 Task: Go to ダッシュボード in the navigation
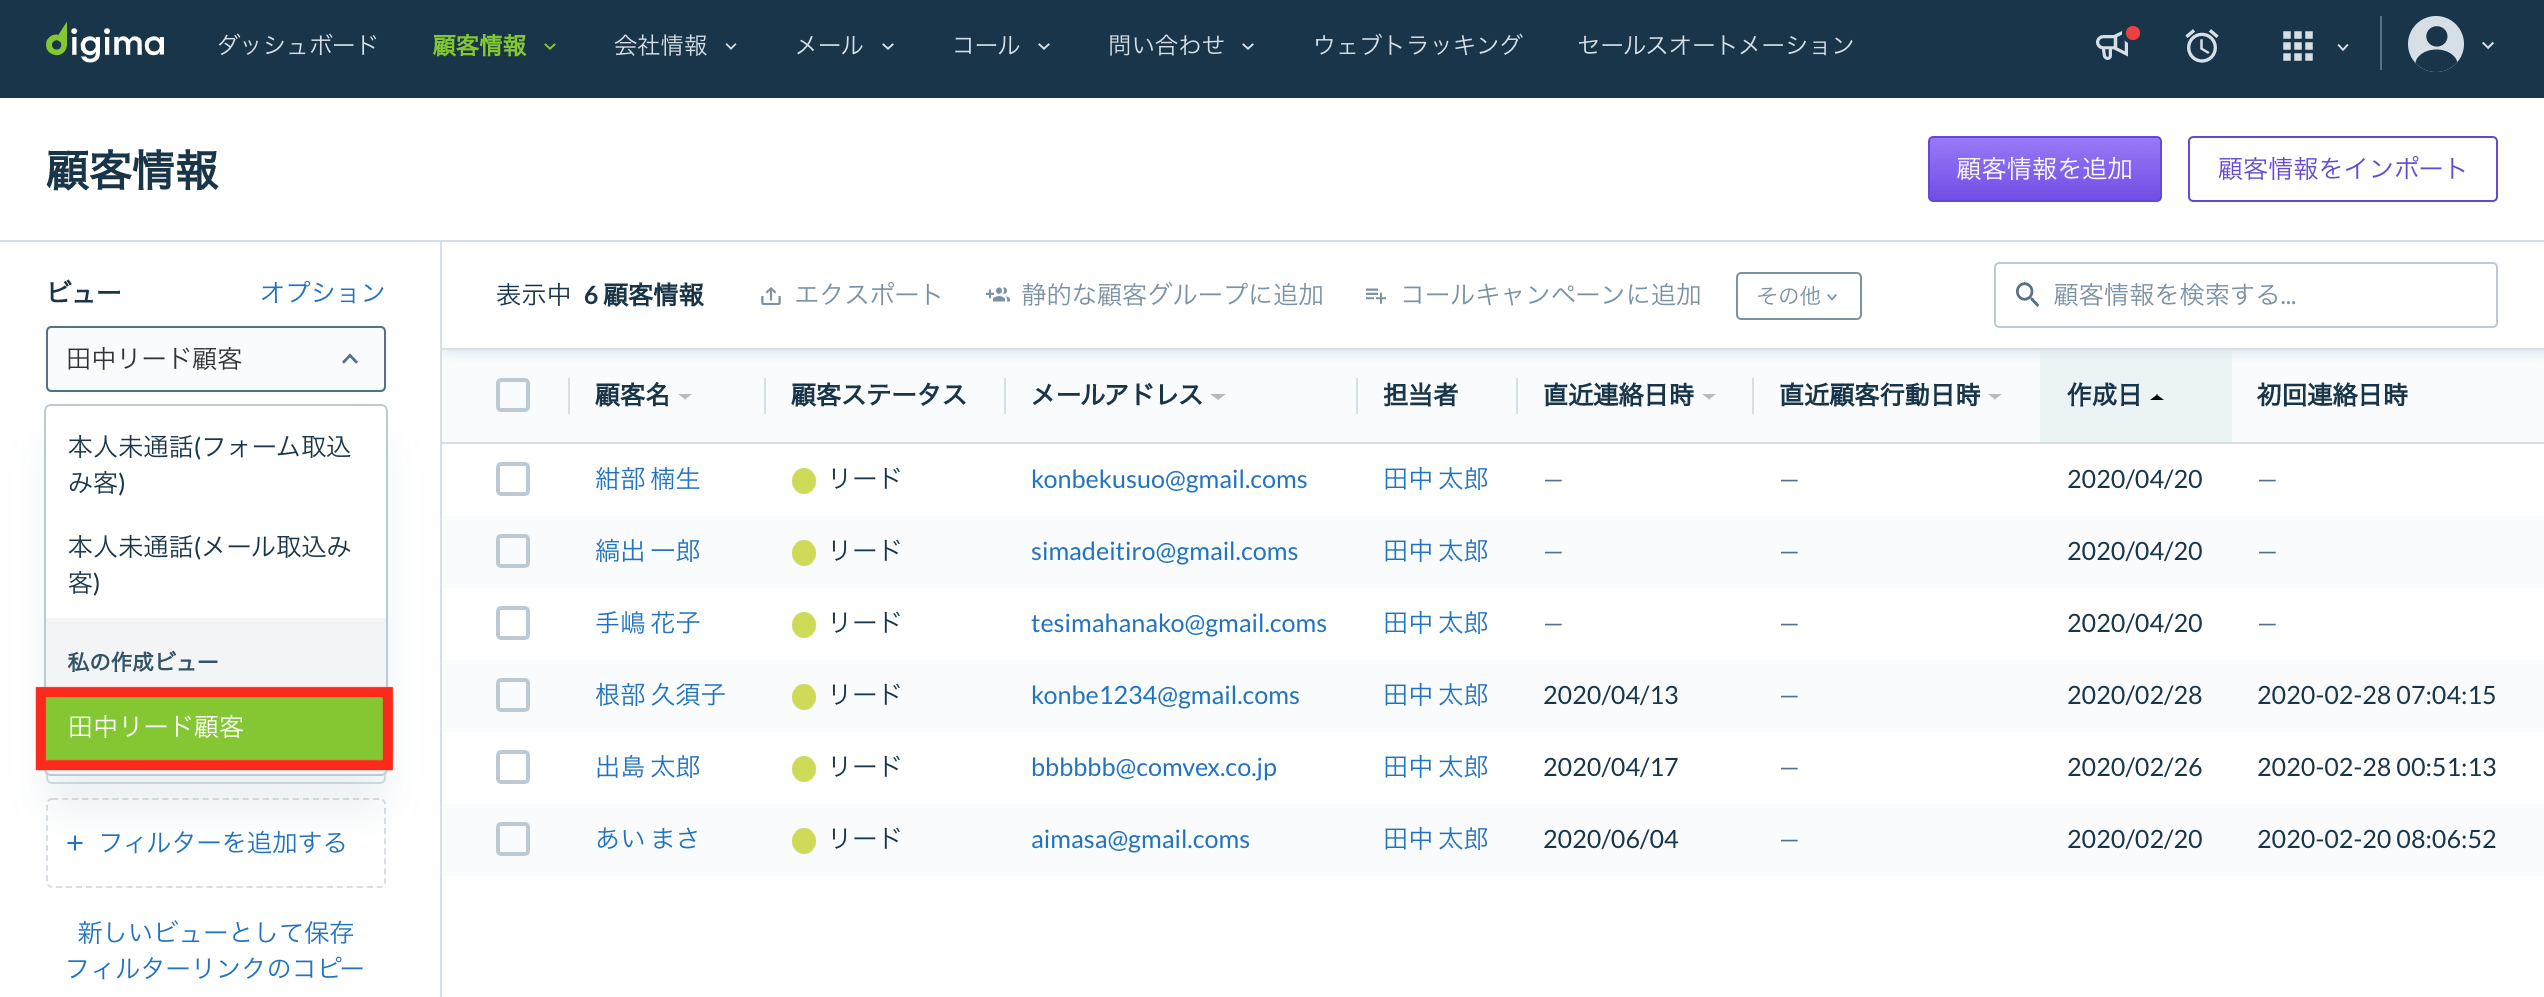point(297,45)
